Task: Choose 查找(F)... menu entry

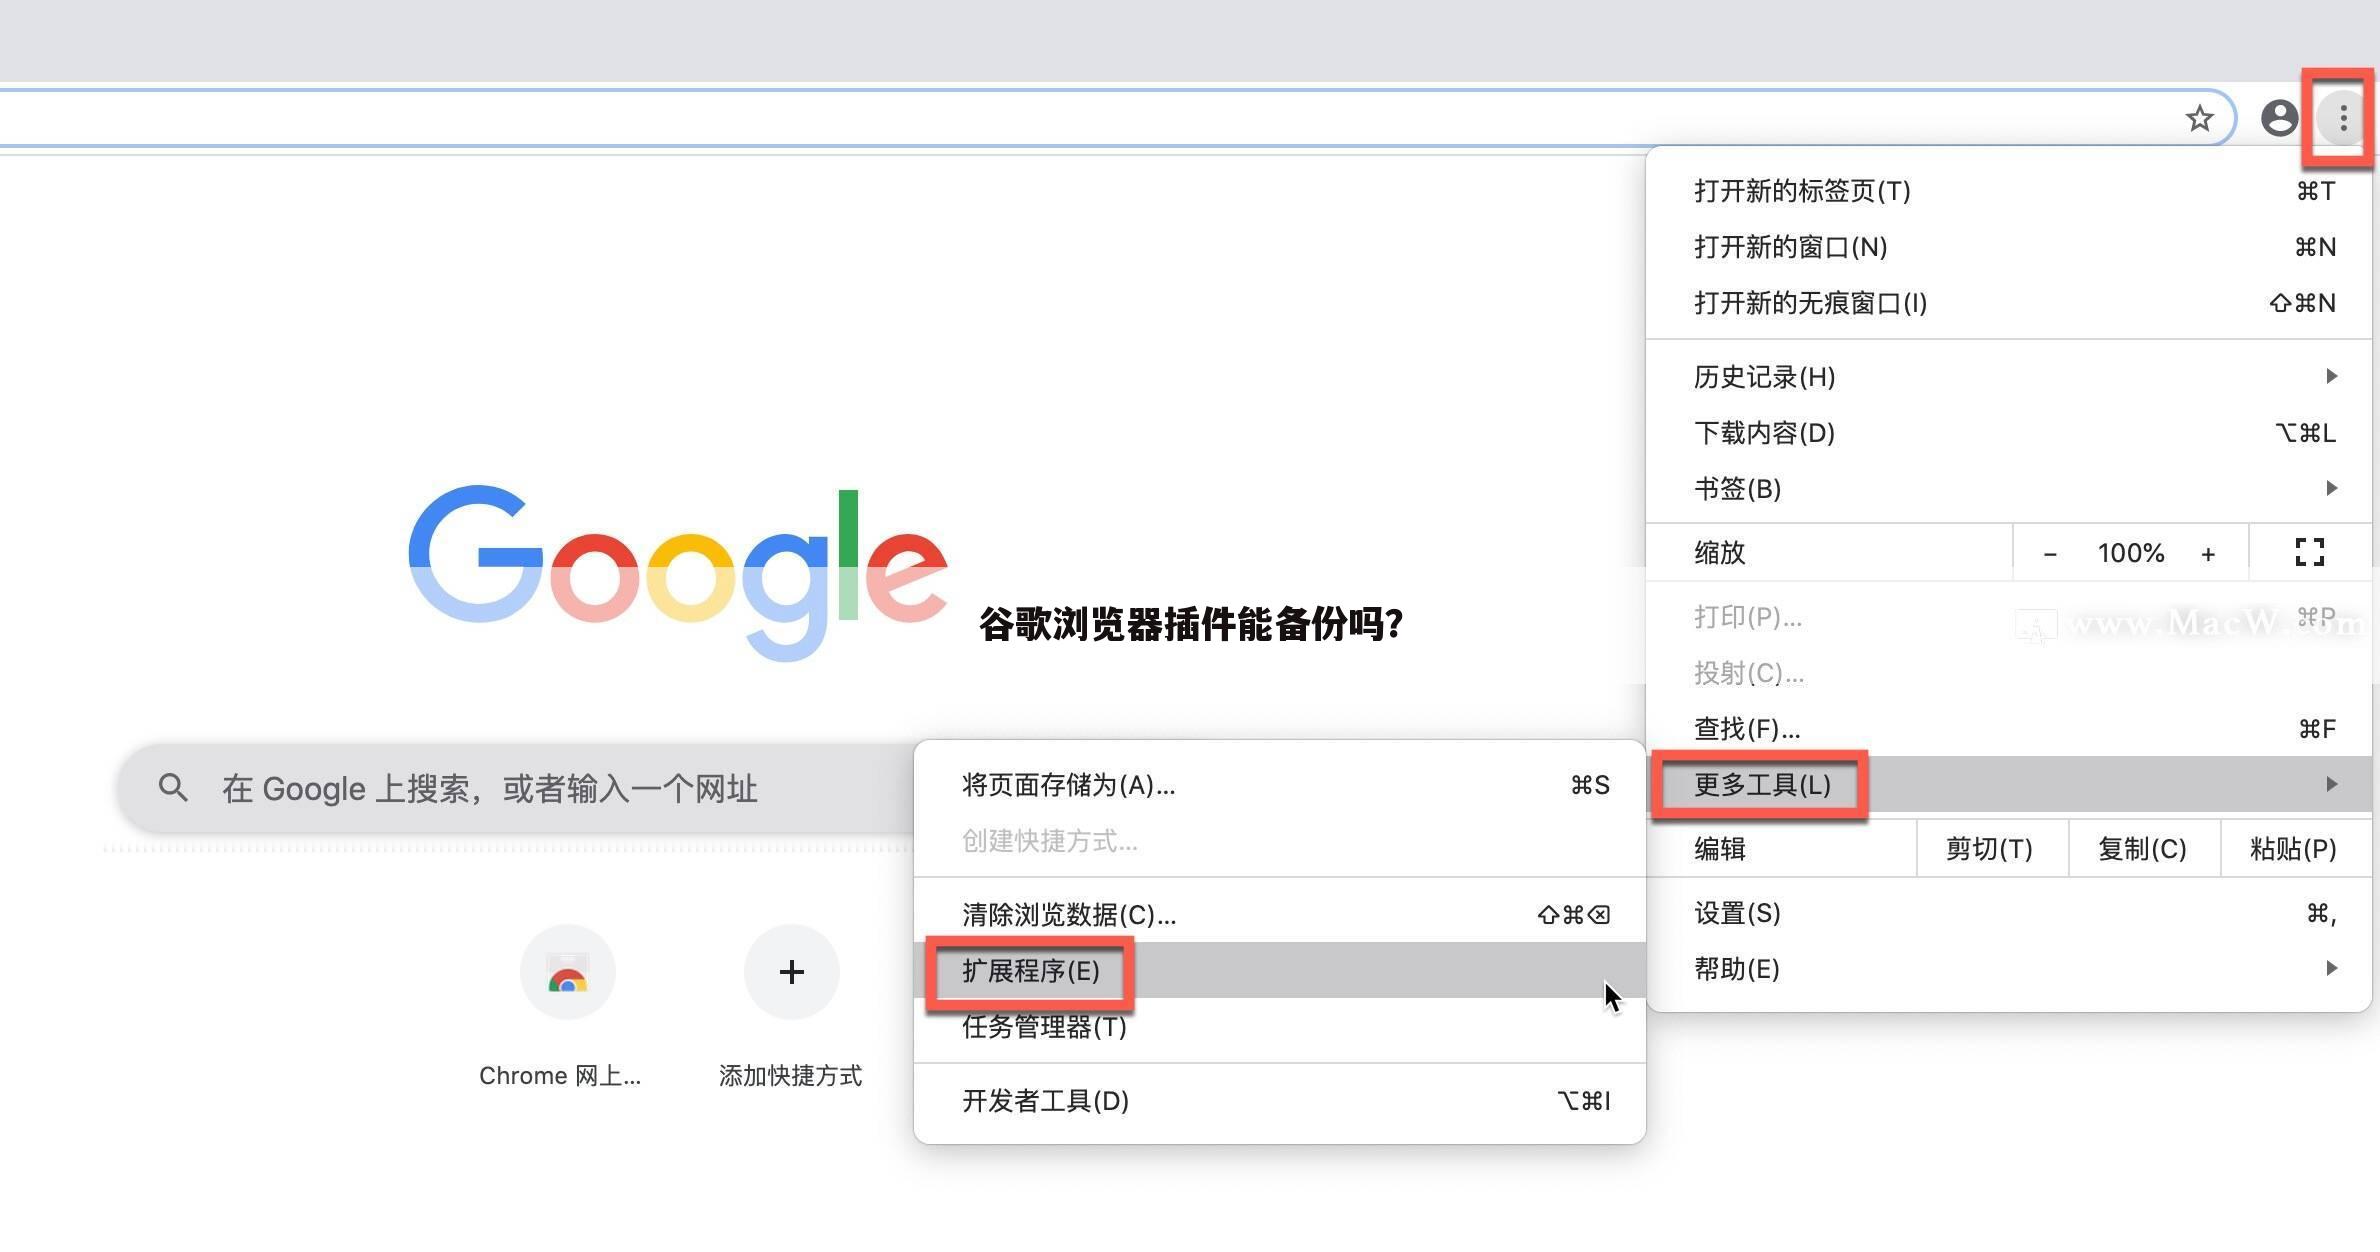Action: 2009,729
